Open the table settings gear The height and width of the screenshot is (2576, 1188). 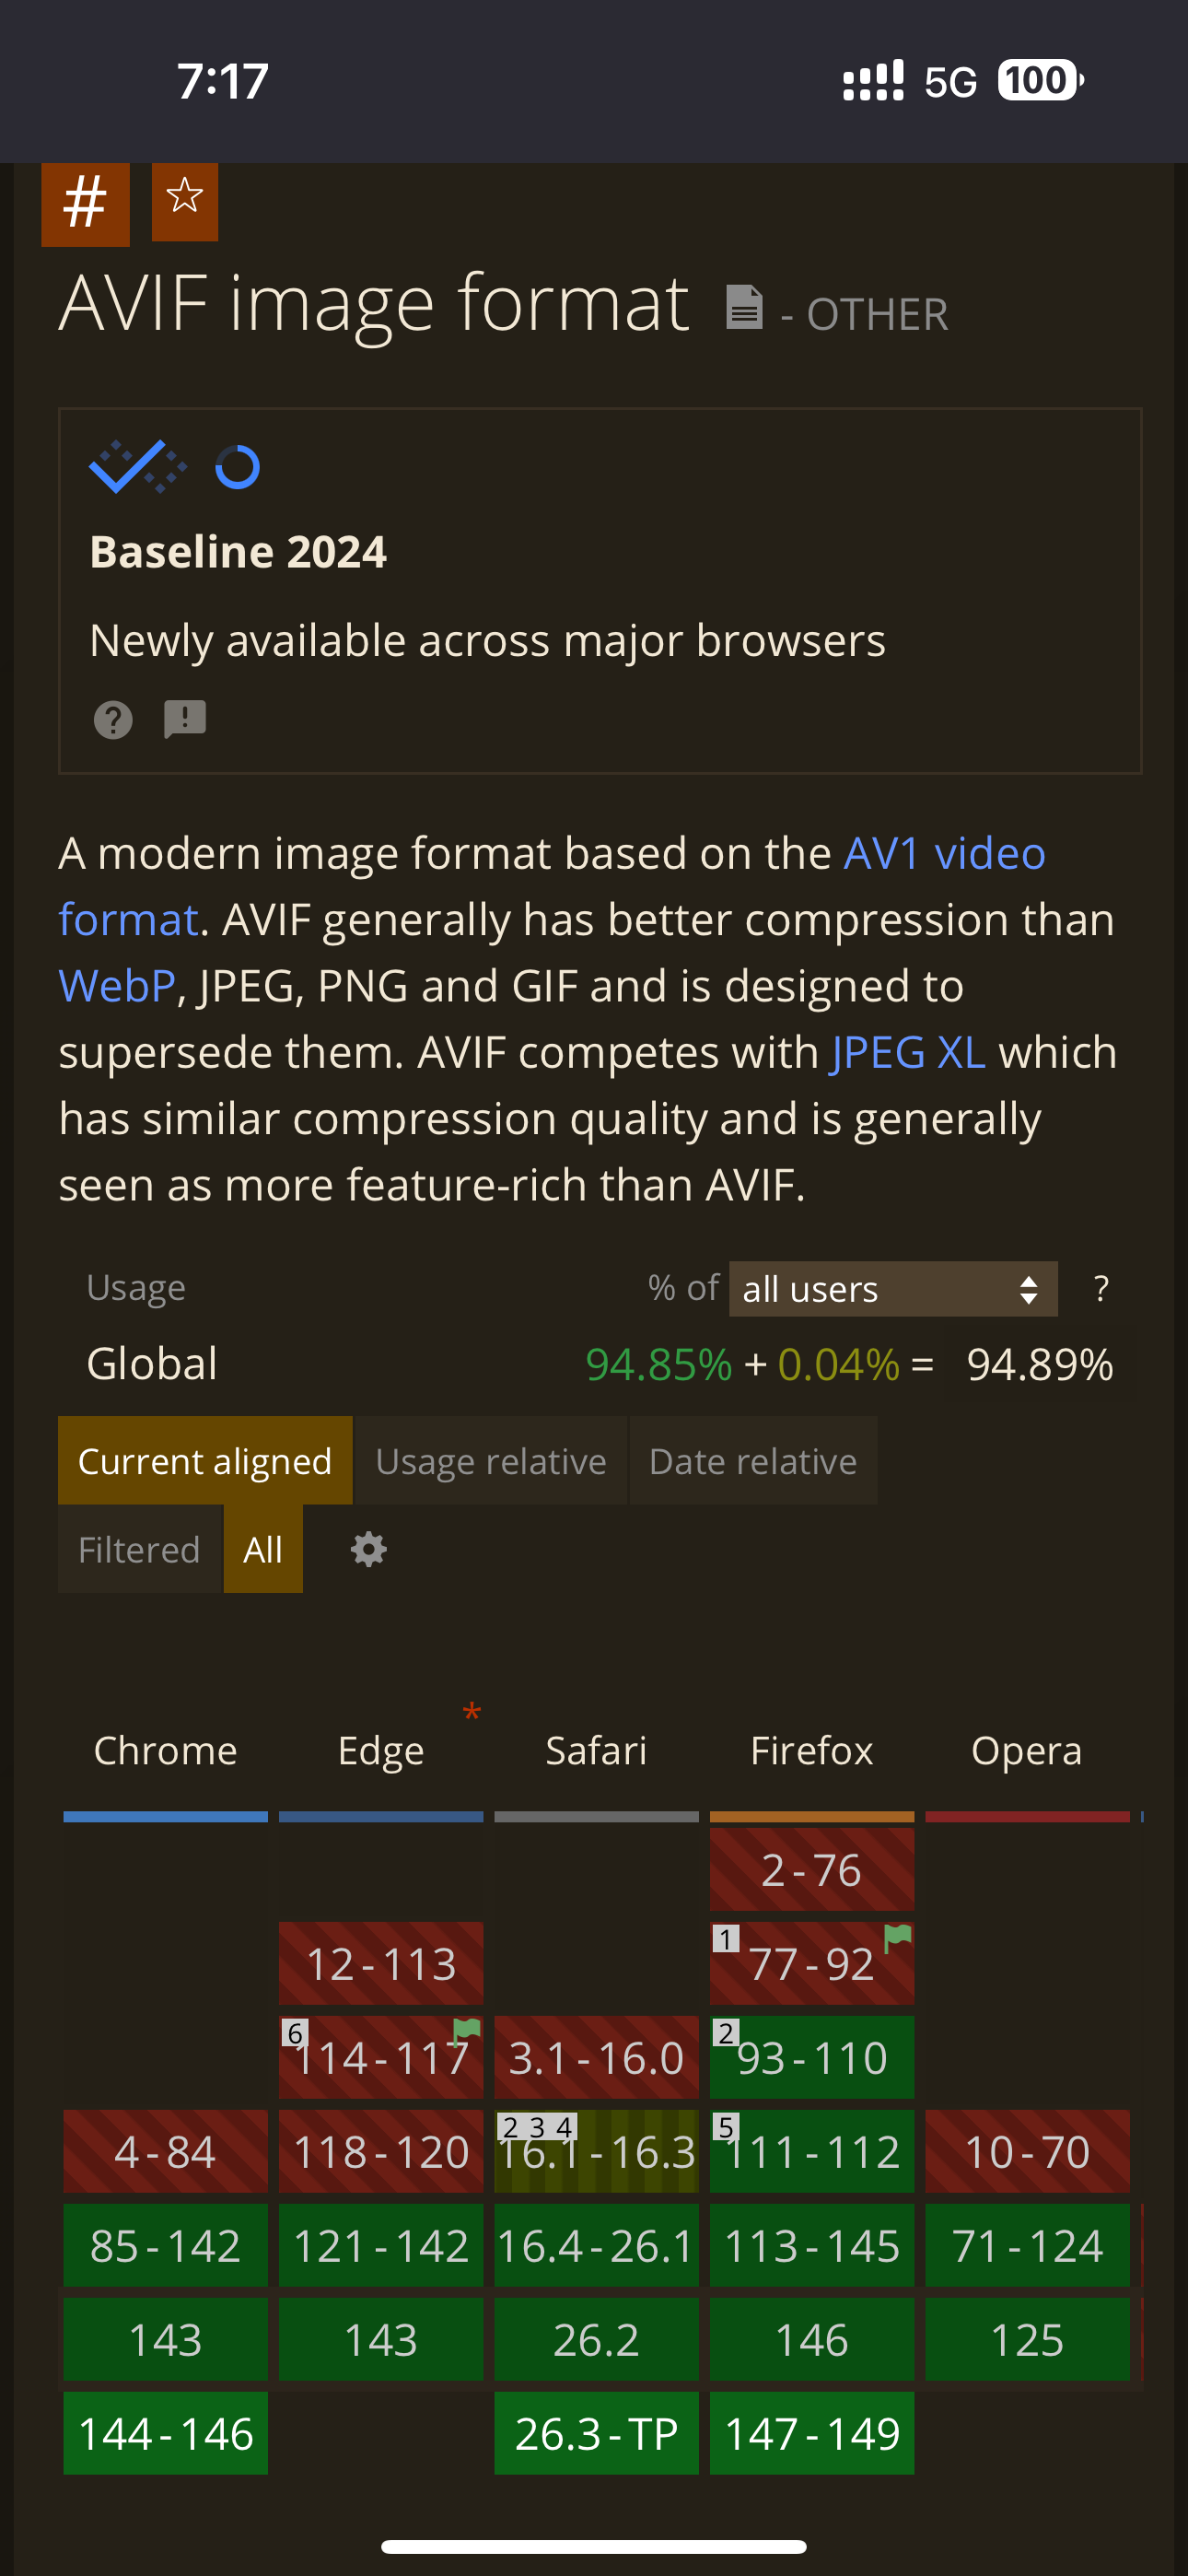(x=368, y=1549)
